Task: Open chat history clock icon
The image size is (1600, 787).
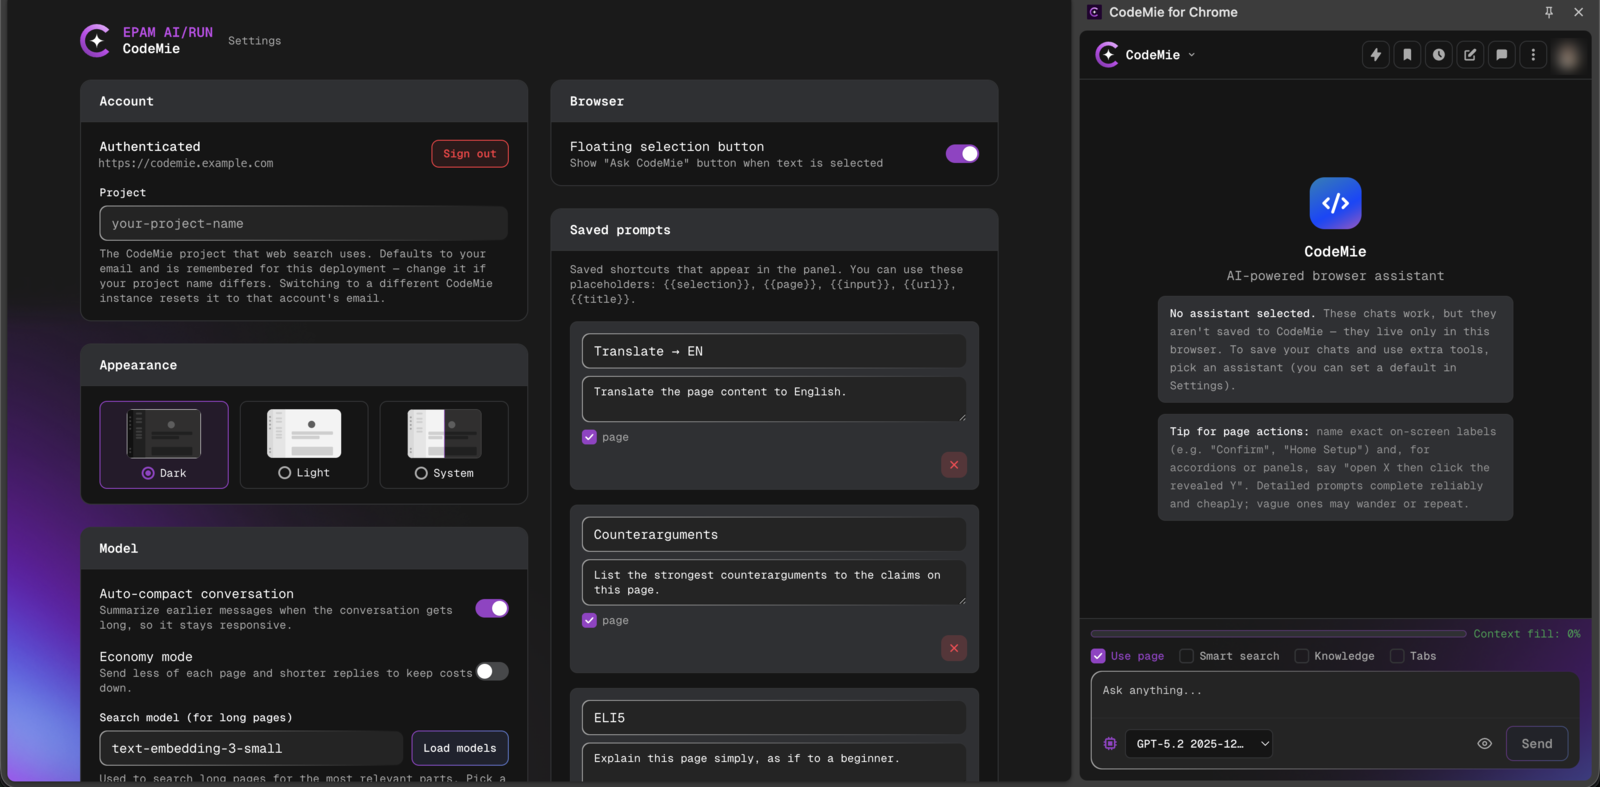Action: pos(1439,55)
